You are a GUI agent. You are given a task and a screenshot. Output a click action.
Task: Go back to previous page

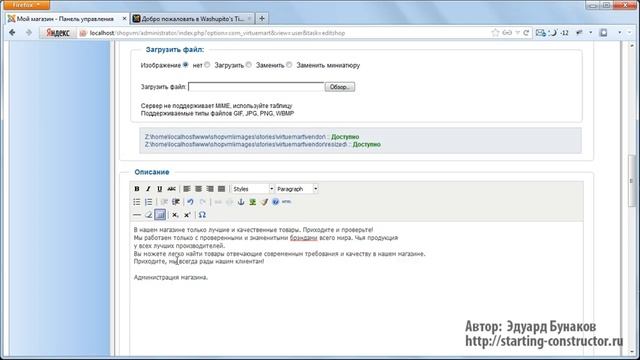coord(12,33)
